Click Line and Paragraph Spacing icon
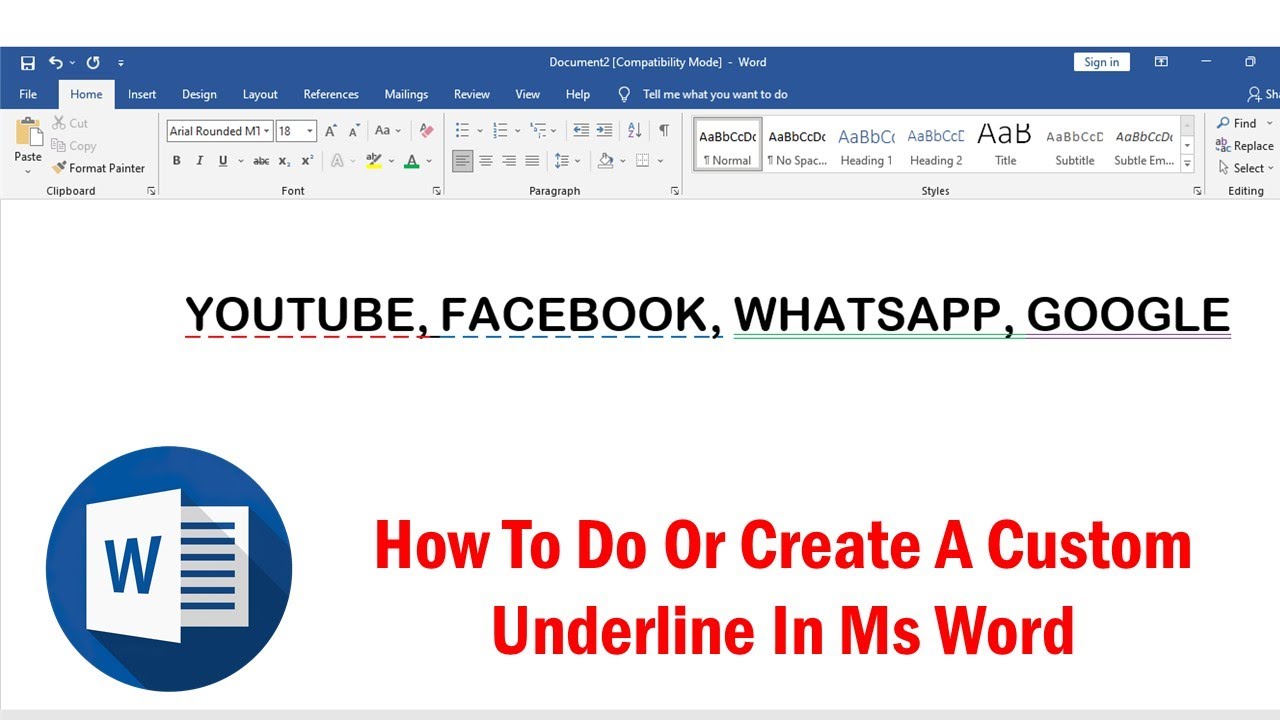Screen dimensions: 1280x720 [562, 161]
